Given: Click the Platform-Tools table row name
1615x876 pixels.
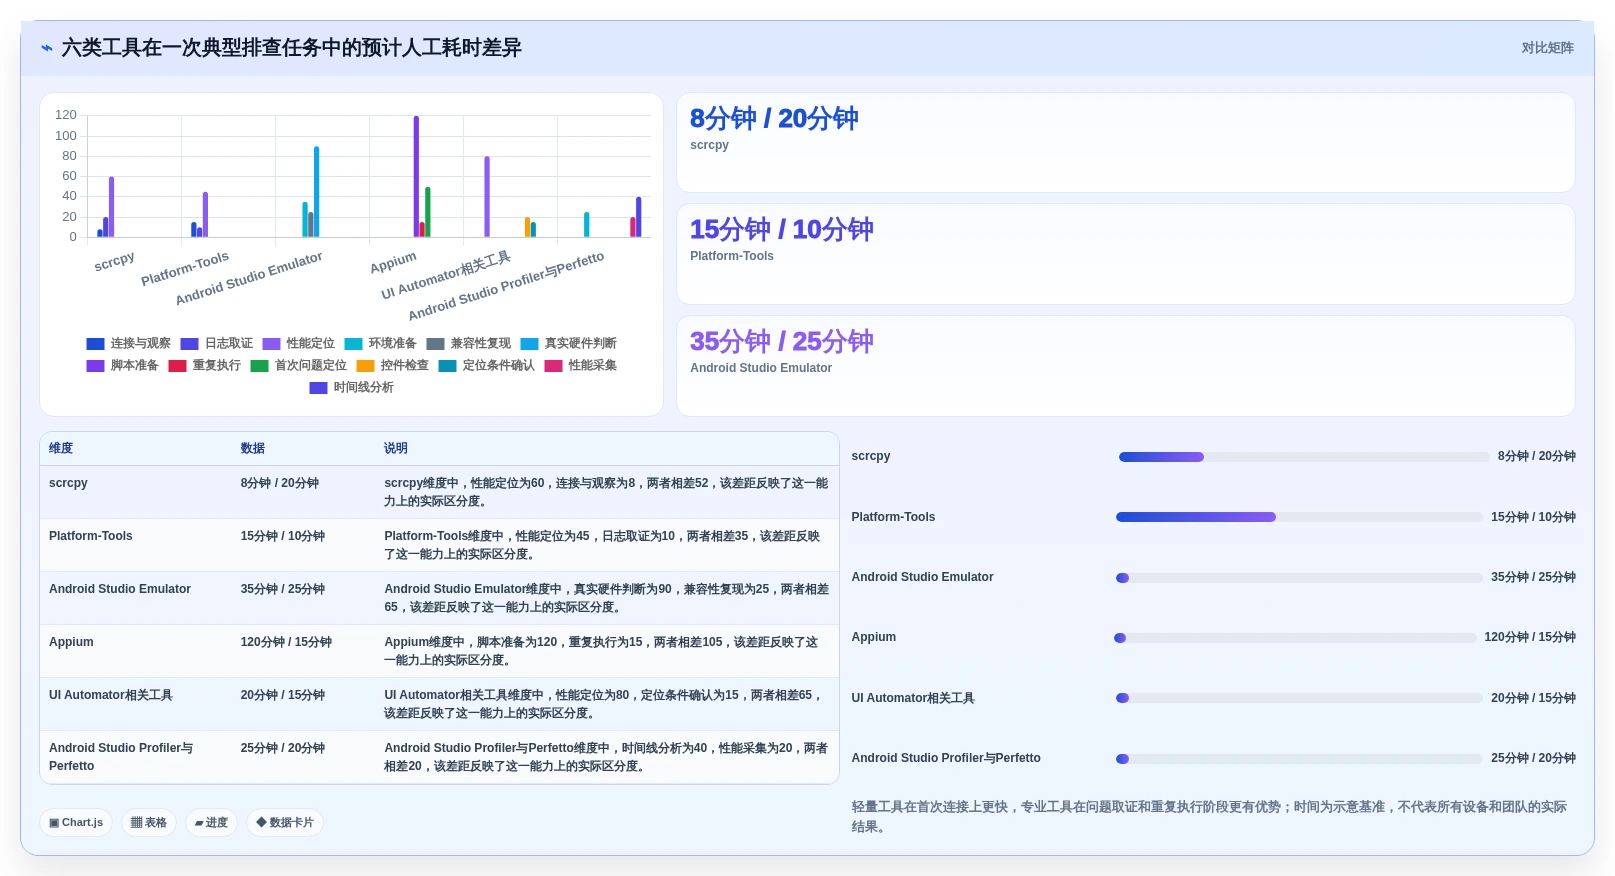Looking at the screenshot, I should tap(91, 536).
